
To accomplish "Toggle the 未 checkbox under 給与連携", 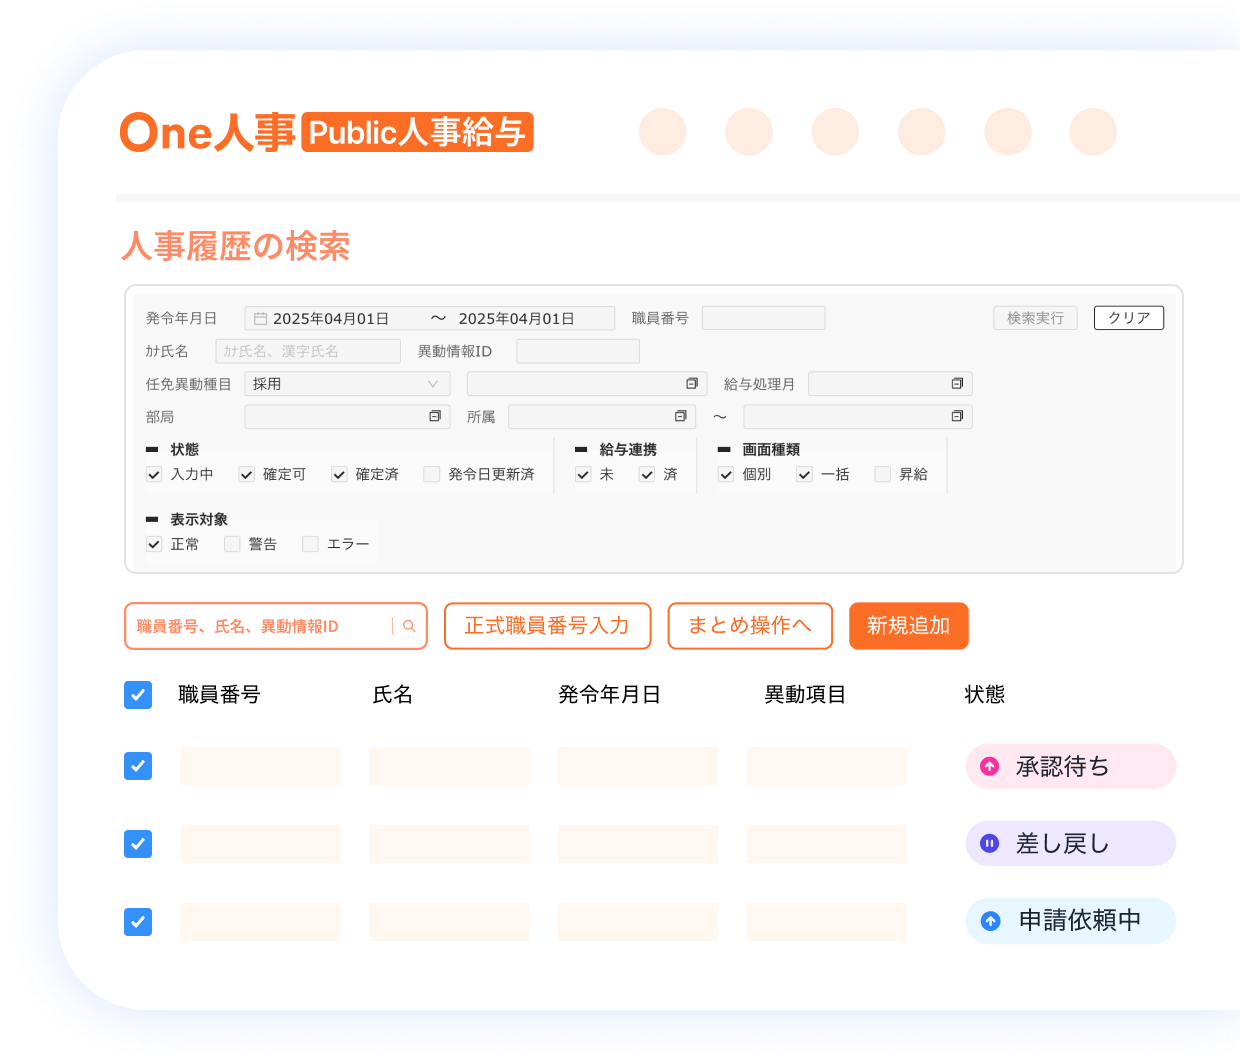I will pos(583,474).
